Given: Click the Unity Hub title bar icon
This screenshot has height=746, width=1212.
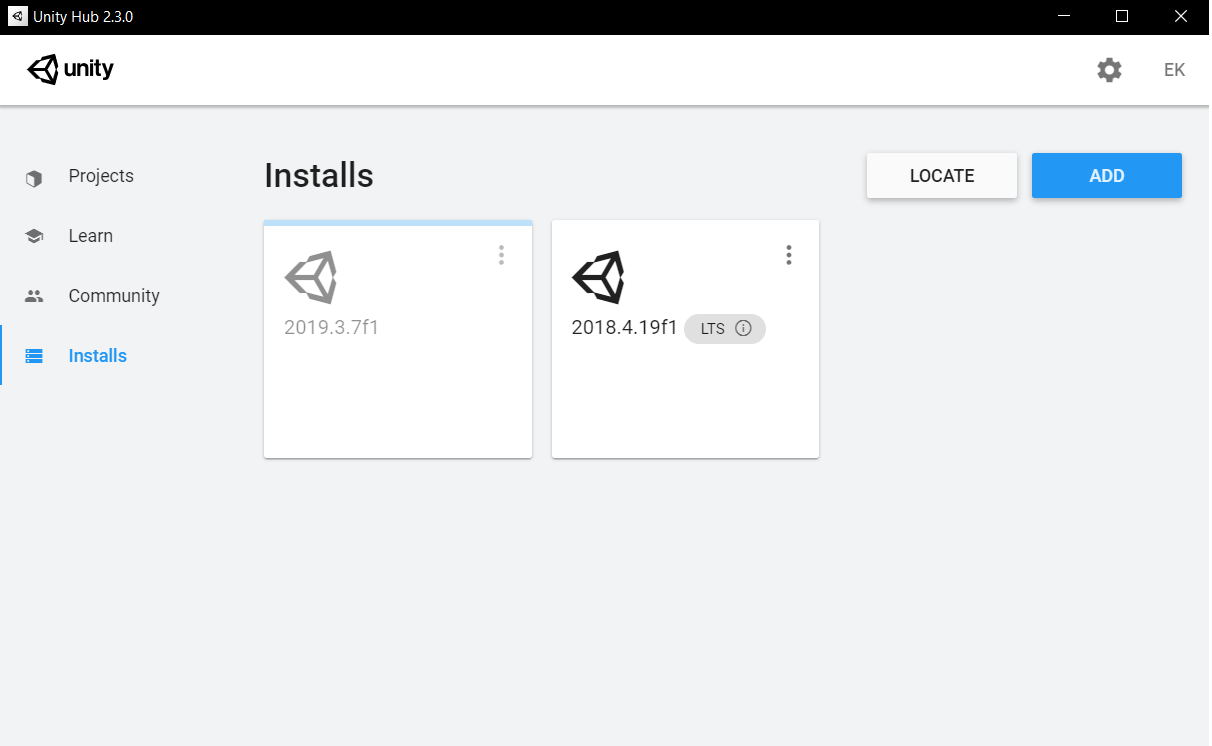Looking at the screenshot, I should (17, 16).
